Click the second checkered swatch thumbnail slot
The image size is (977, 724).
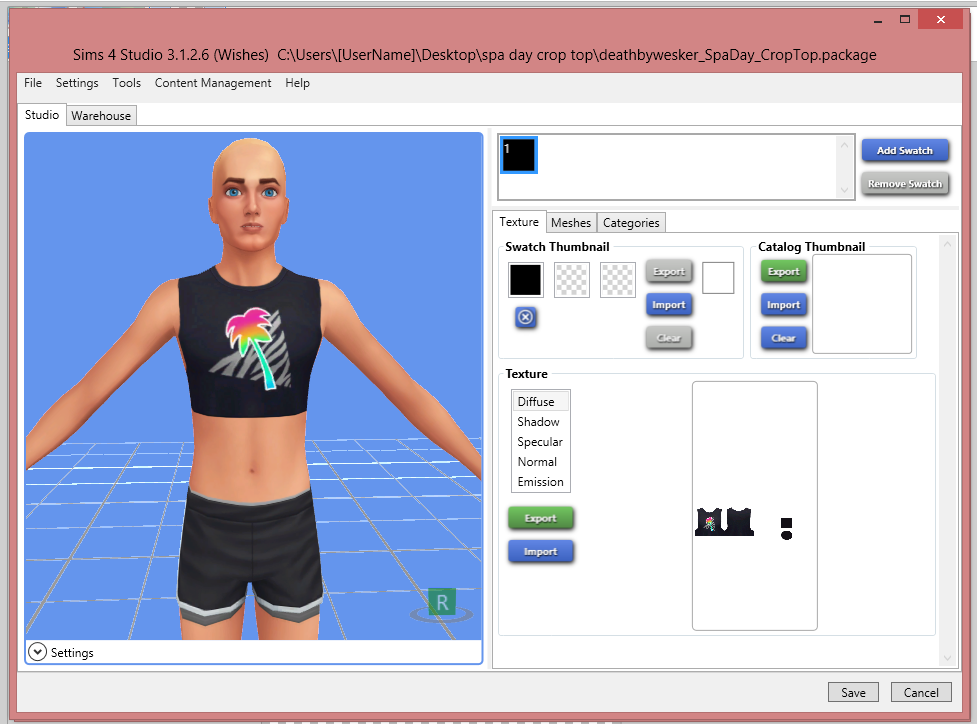pyautogui.click(x=572, y=280)
